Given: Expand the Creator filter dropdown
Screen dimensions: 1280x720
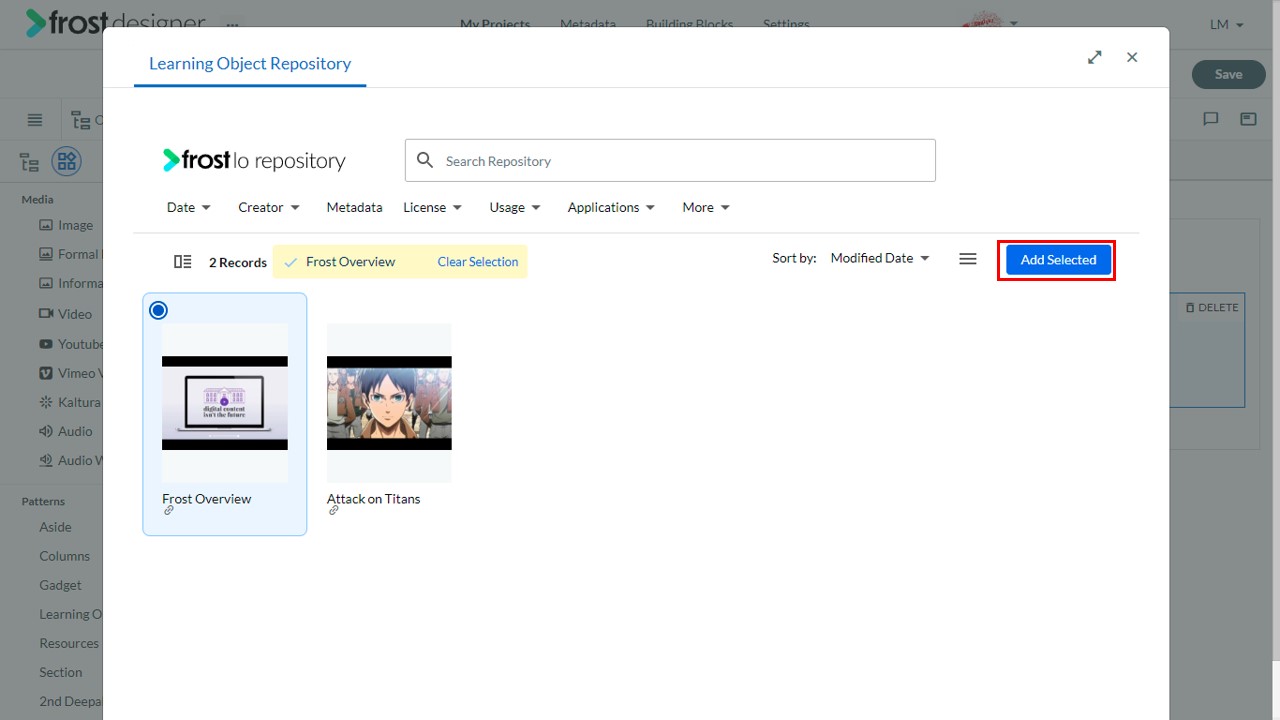Looking at the screenshot, I should (269, 207).
